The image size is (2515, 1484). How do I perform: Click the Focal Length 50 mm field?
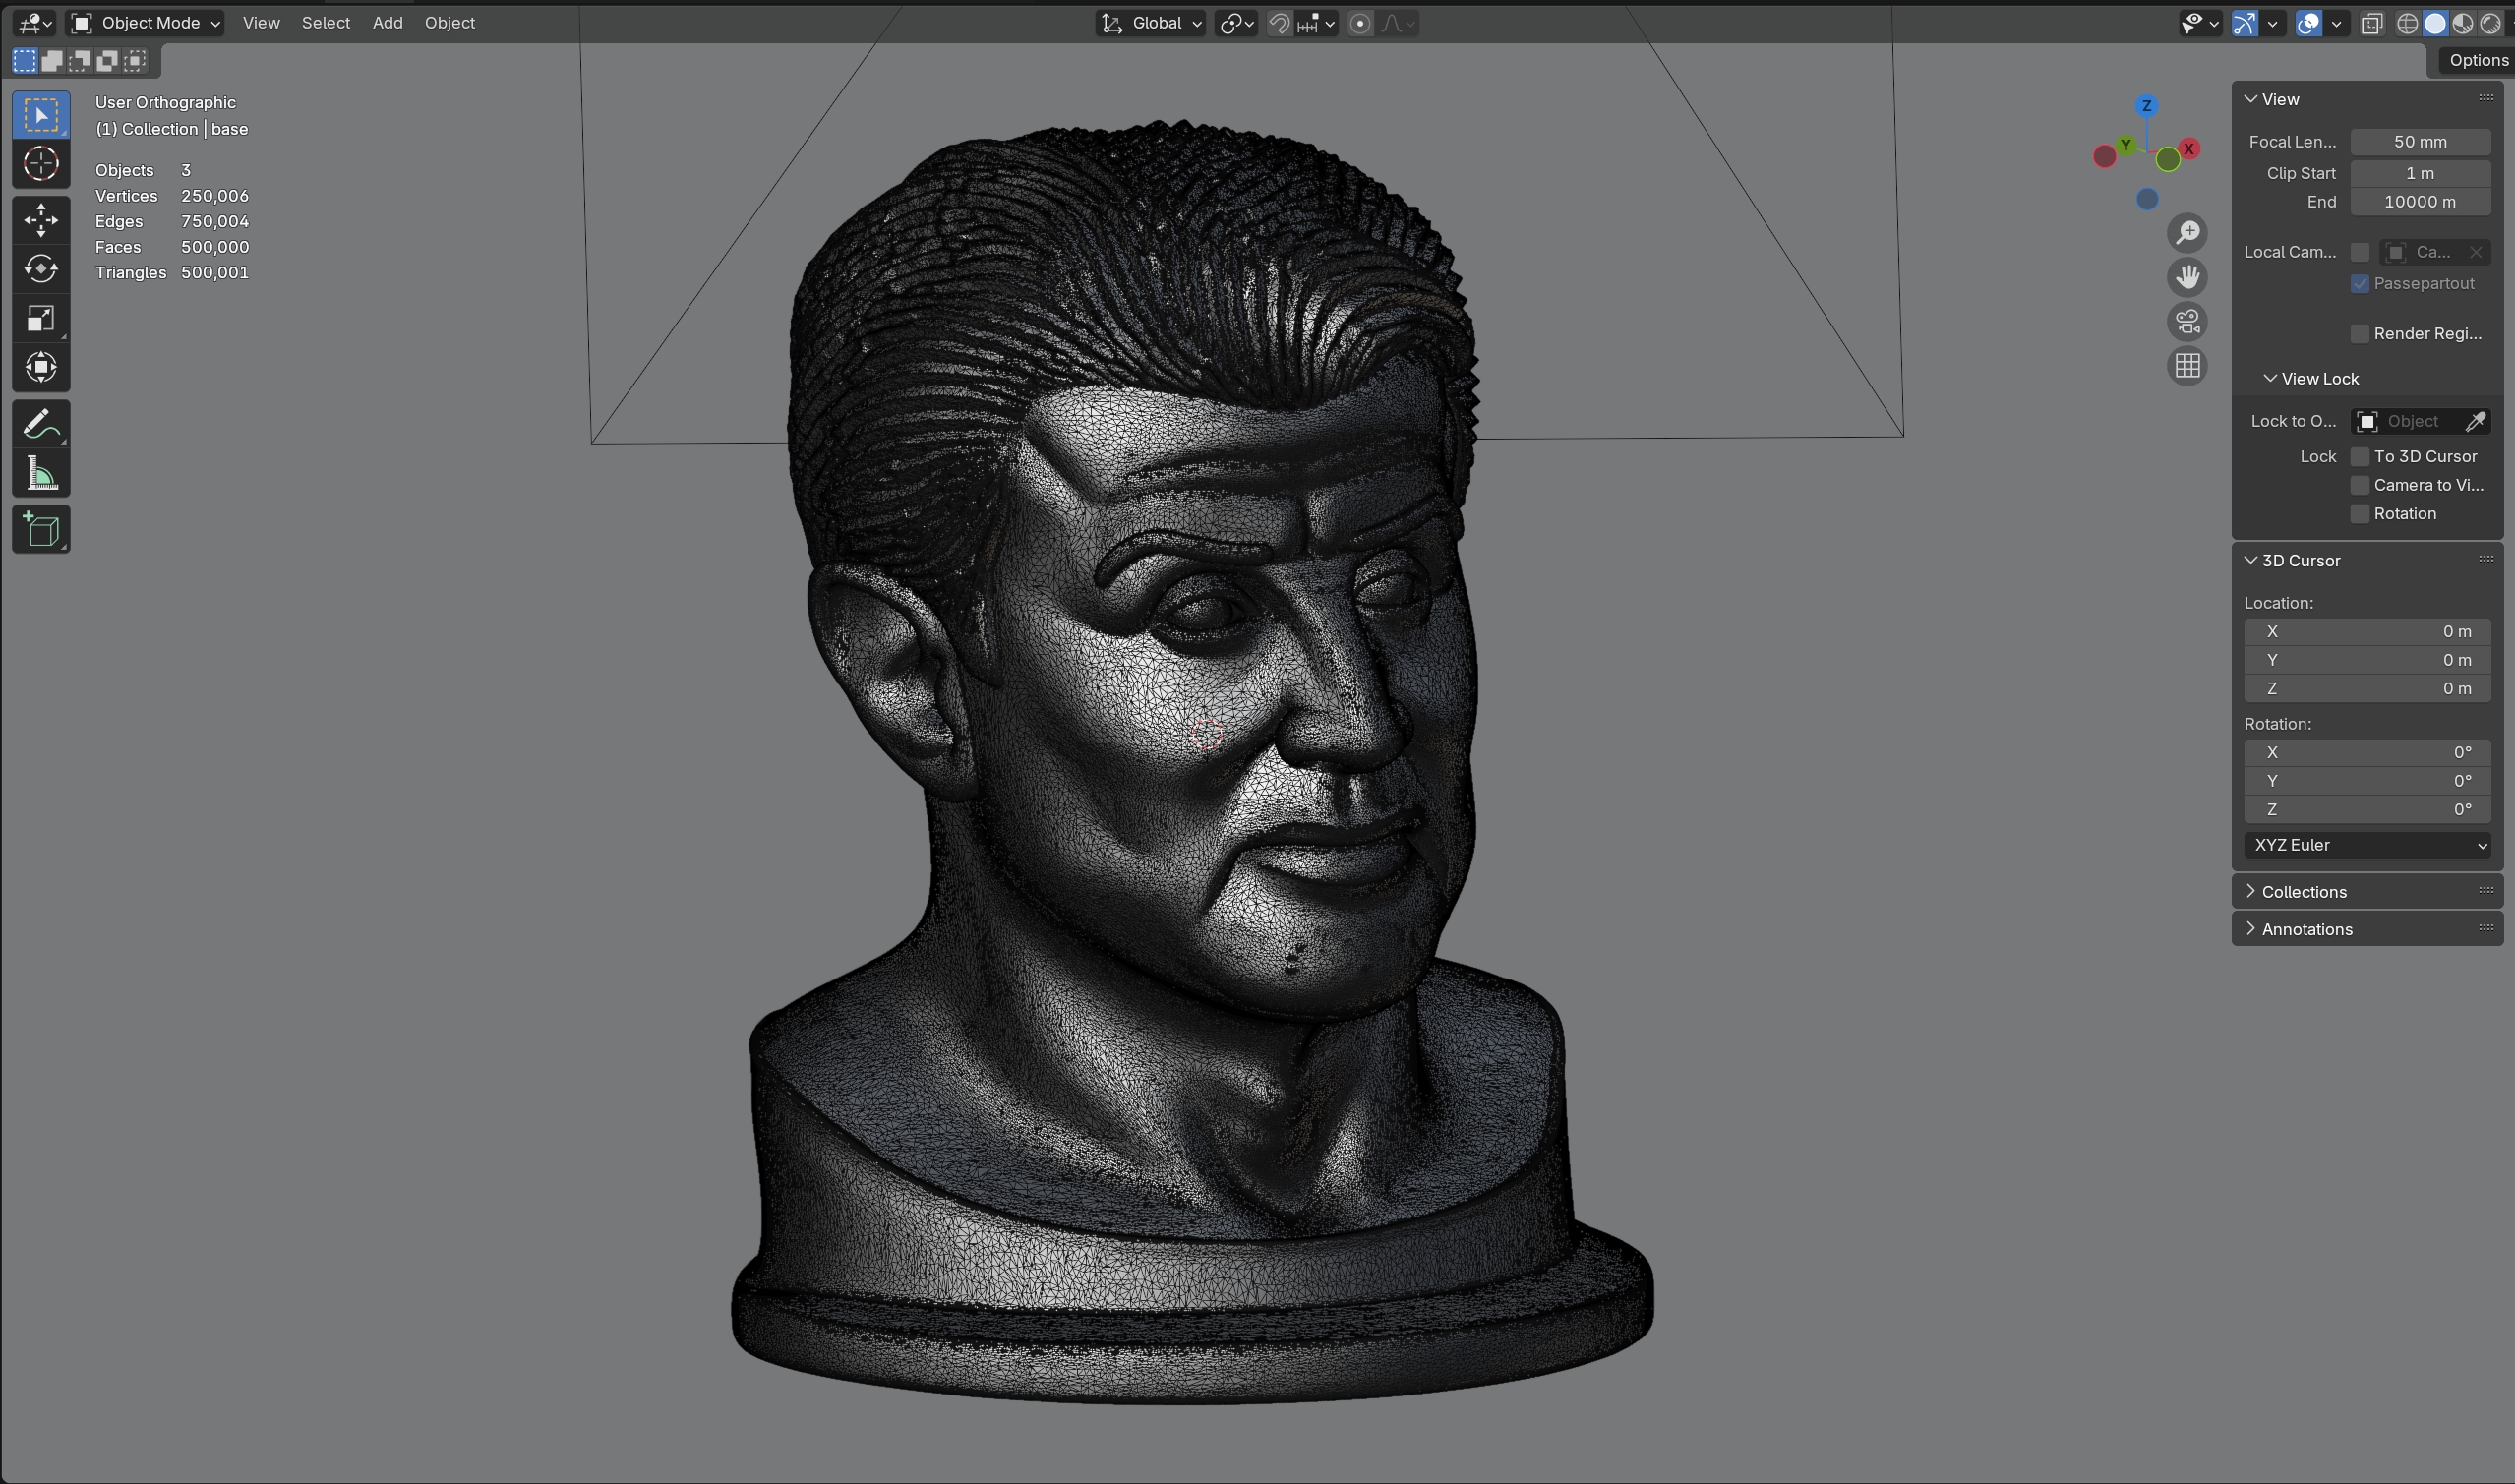coord(2419,142)
